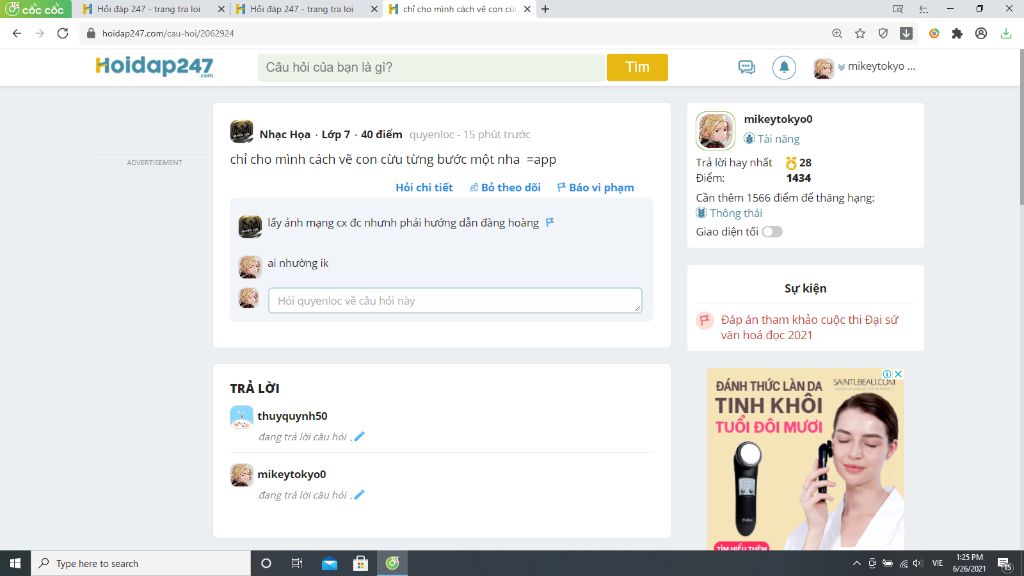The image size is (1024, 576).
Task: Click the zoom magnifier icon in address bar
Action: pos(837,33)
